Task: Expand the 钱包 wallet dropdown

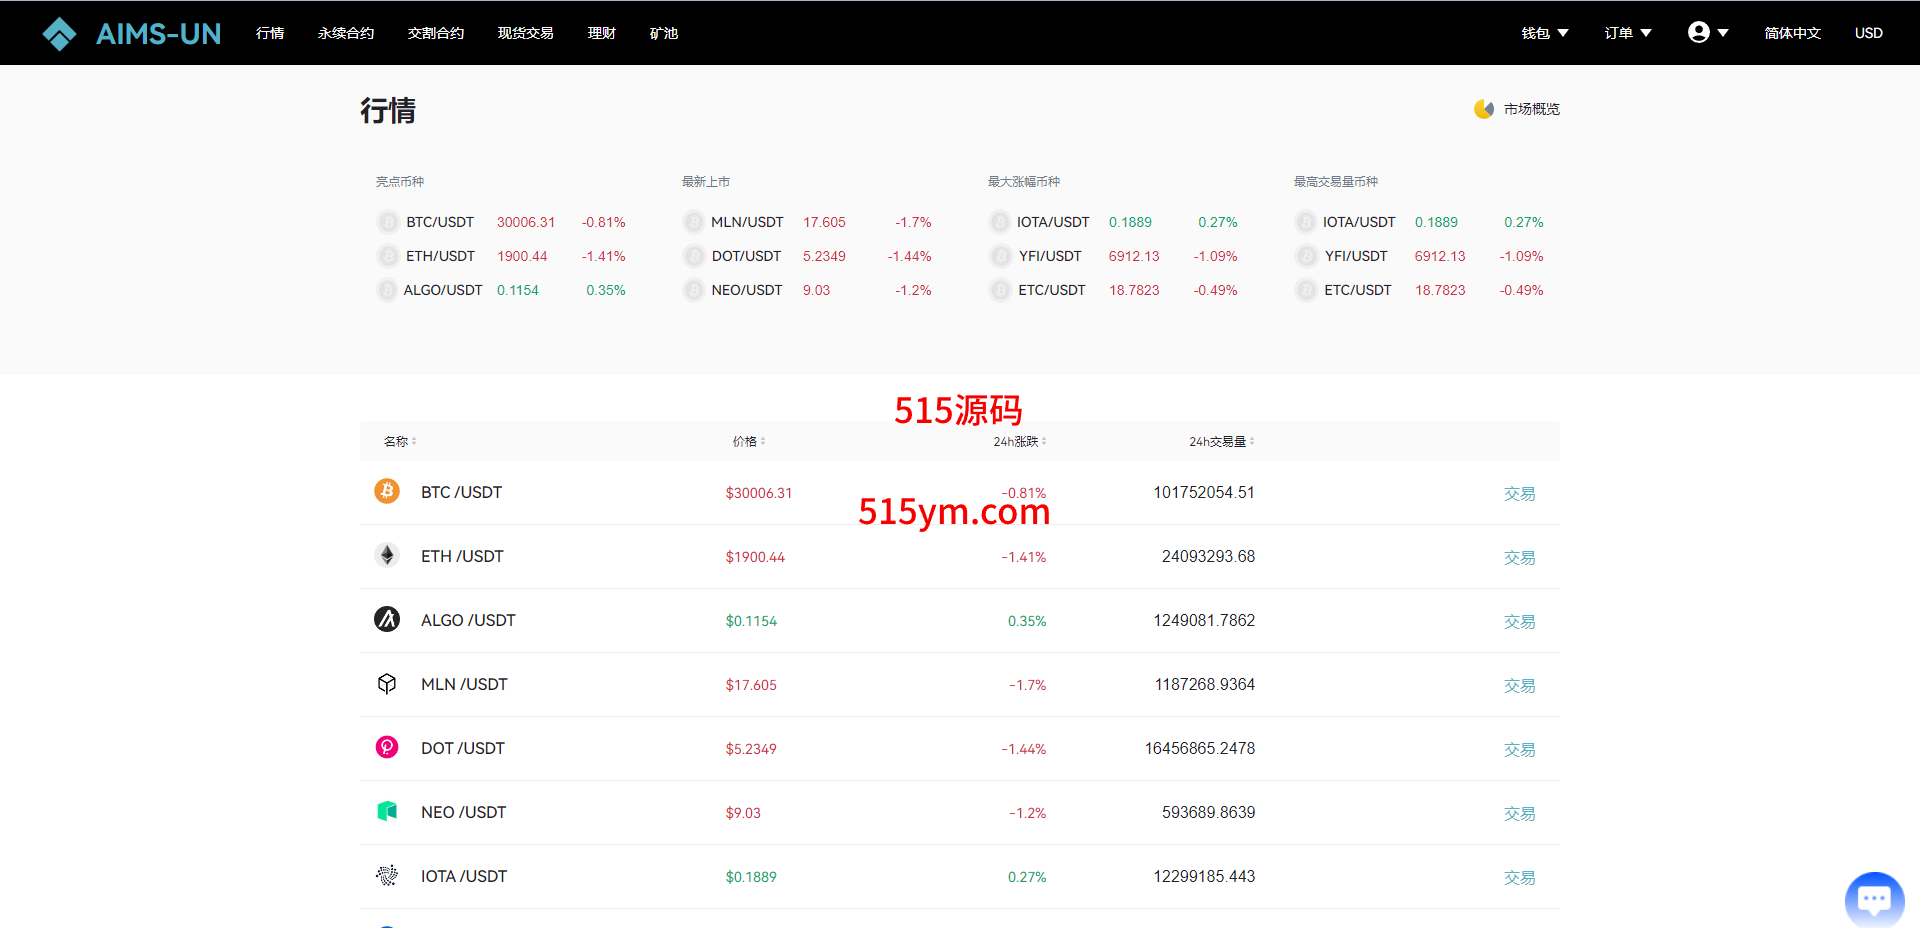Action: 1544,33
